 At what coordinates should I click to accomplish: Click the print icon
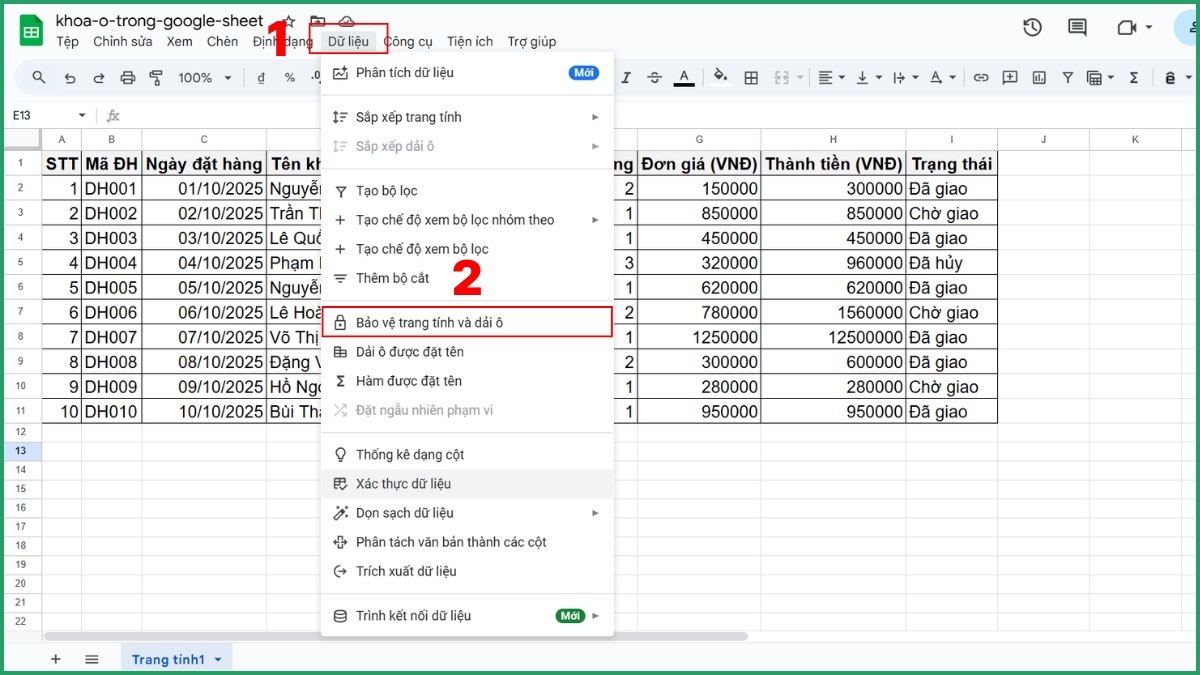(127, 78)
